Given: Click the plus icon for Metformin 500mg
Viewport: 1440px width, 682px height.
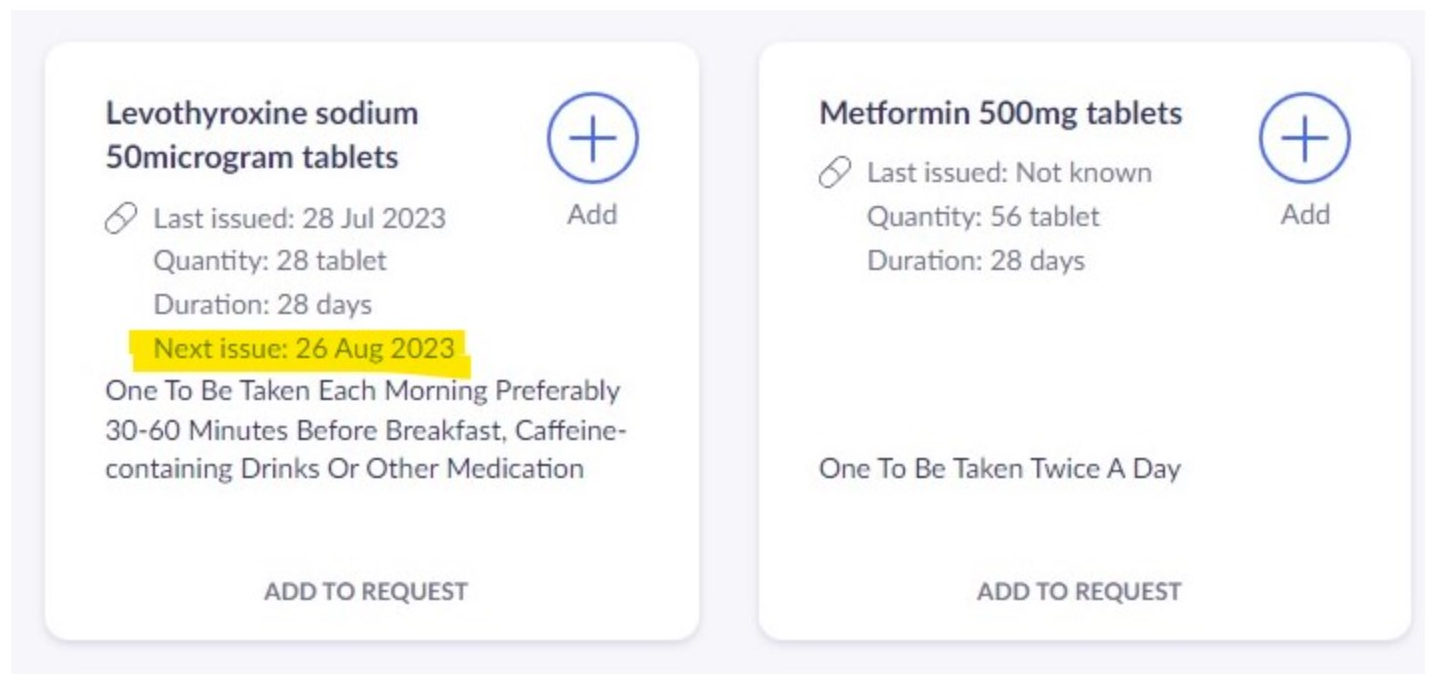Looking at the screenshot, I should tap(1304, 139).
